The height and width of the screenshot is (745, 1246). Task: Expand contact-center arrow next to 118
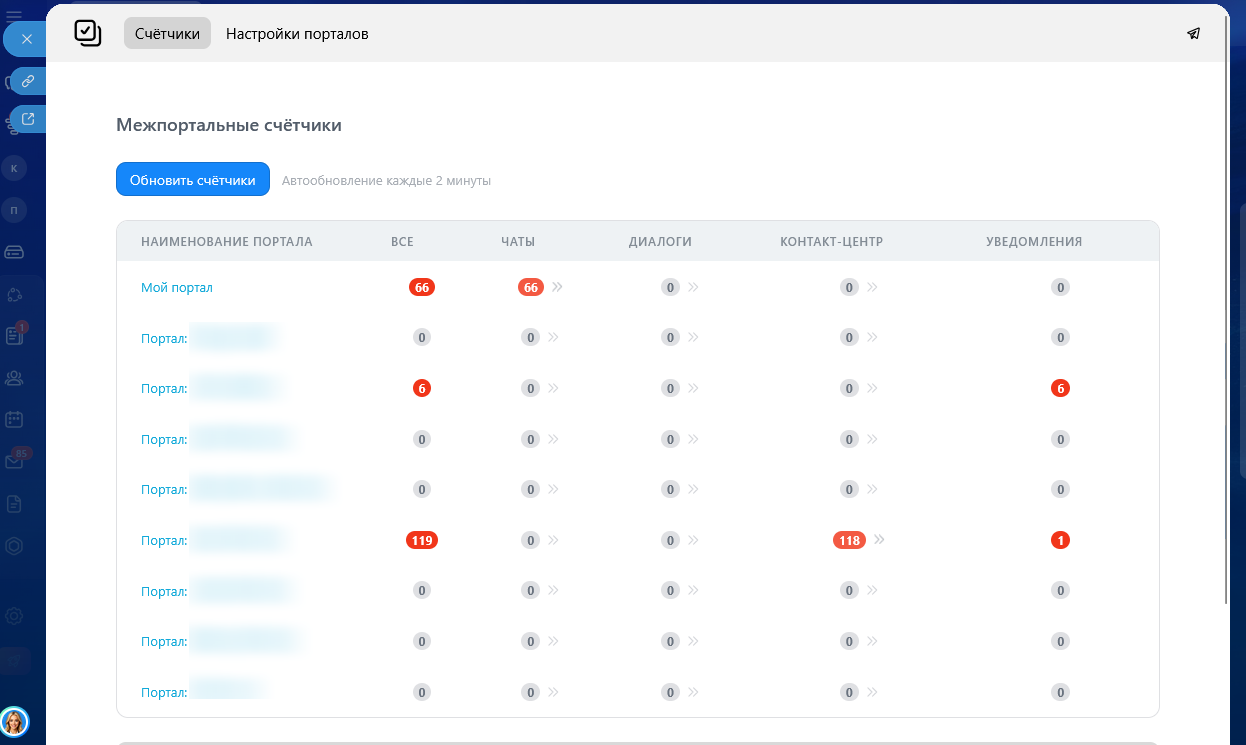pyautogui.click(x=879, y=540)
